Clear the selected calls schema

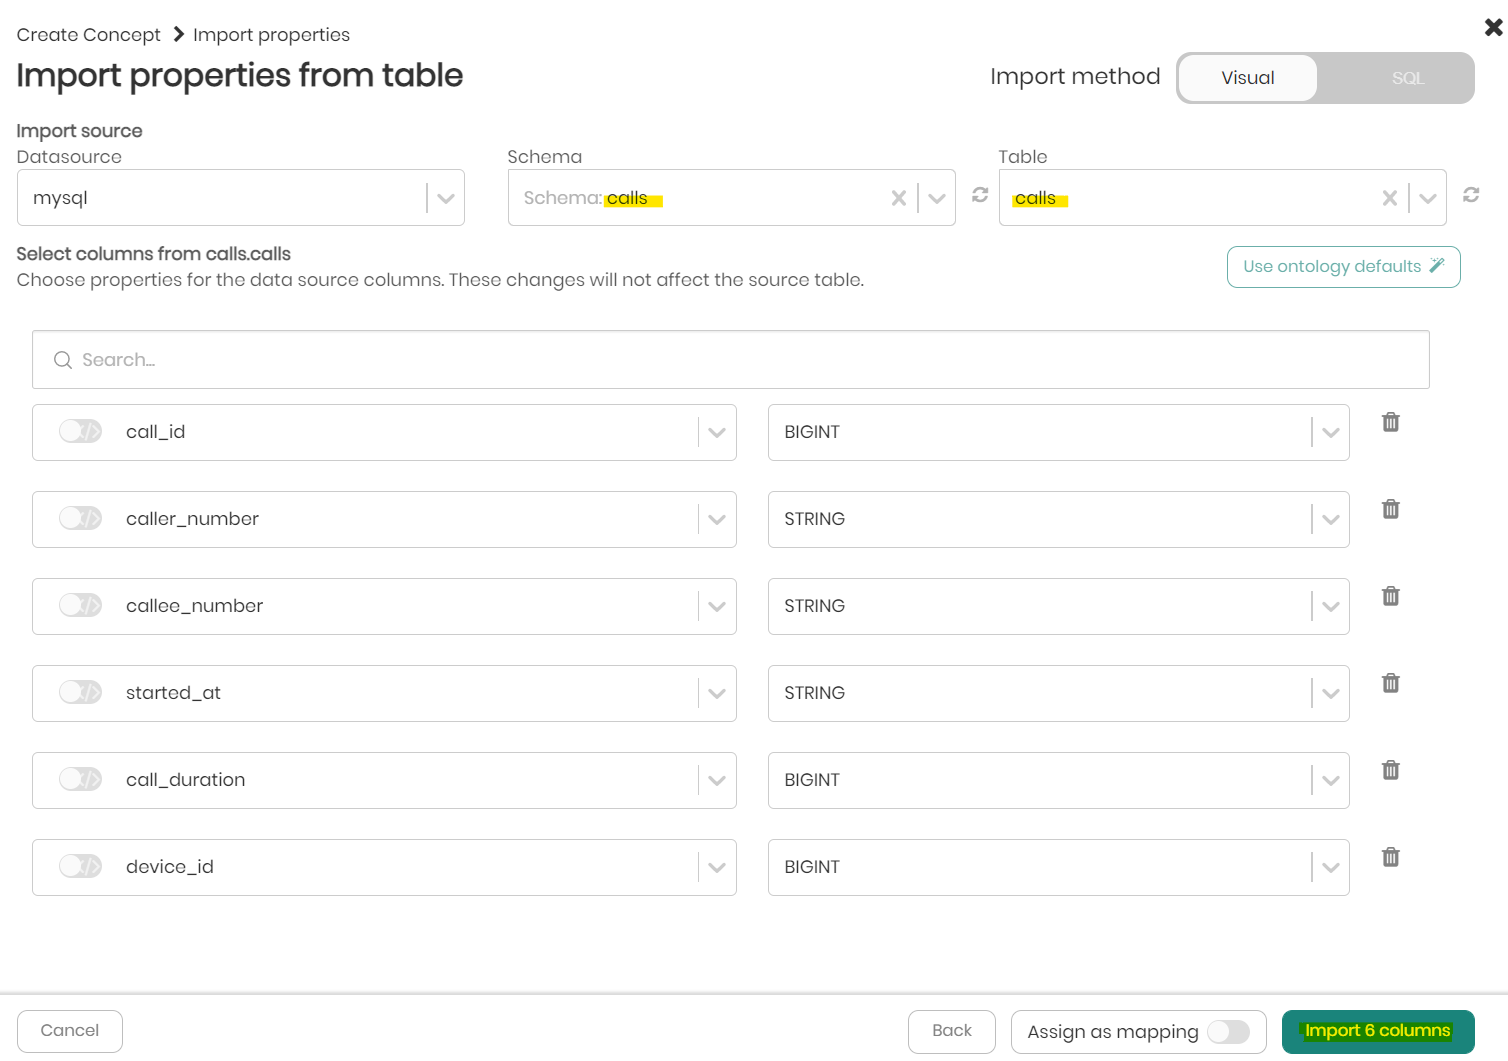898,198
